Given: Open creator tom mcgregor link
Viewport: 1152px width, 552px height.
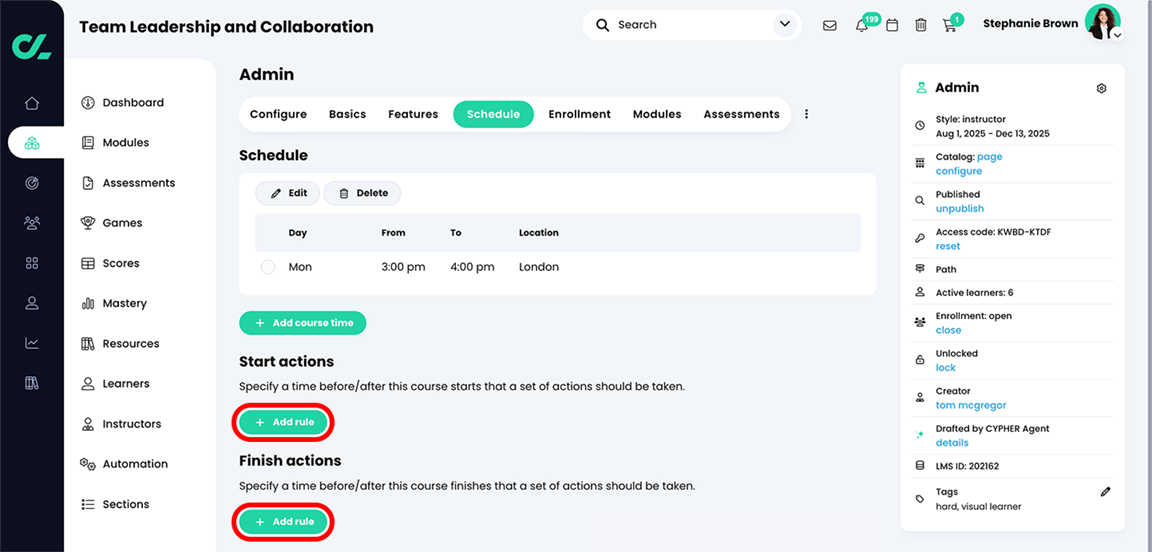Looking at the screenshot, I should (971, 405).
